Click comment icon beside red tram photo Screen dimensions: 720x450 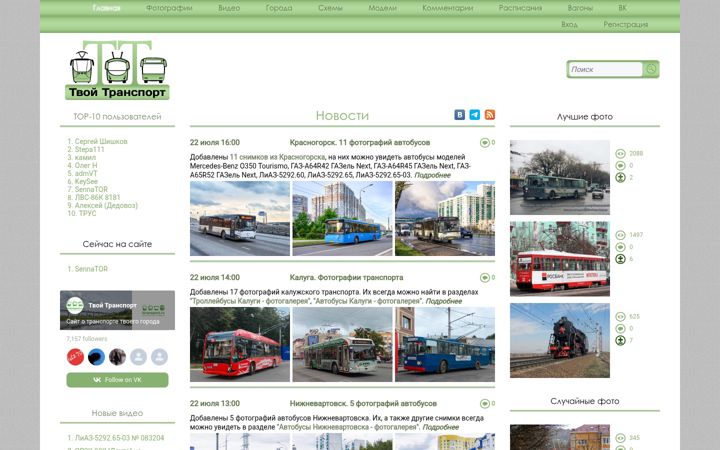pyautogui.click(x=620, y=247)
